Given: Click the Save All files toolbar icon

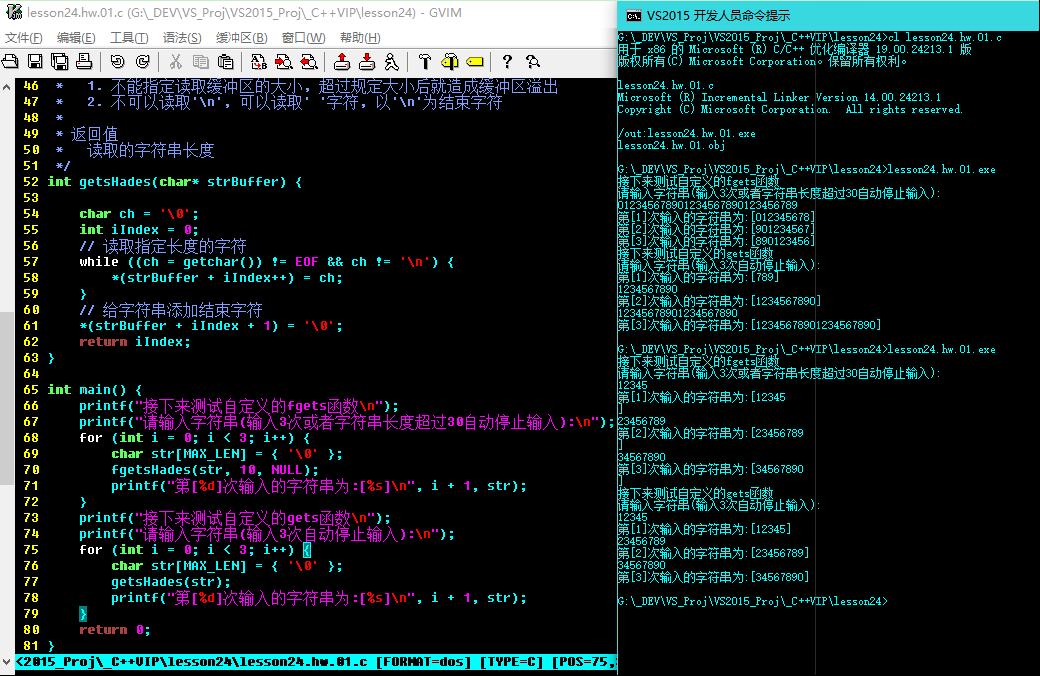Looking at the screenshot, I should [x=60, y=62].
